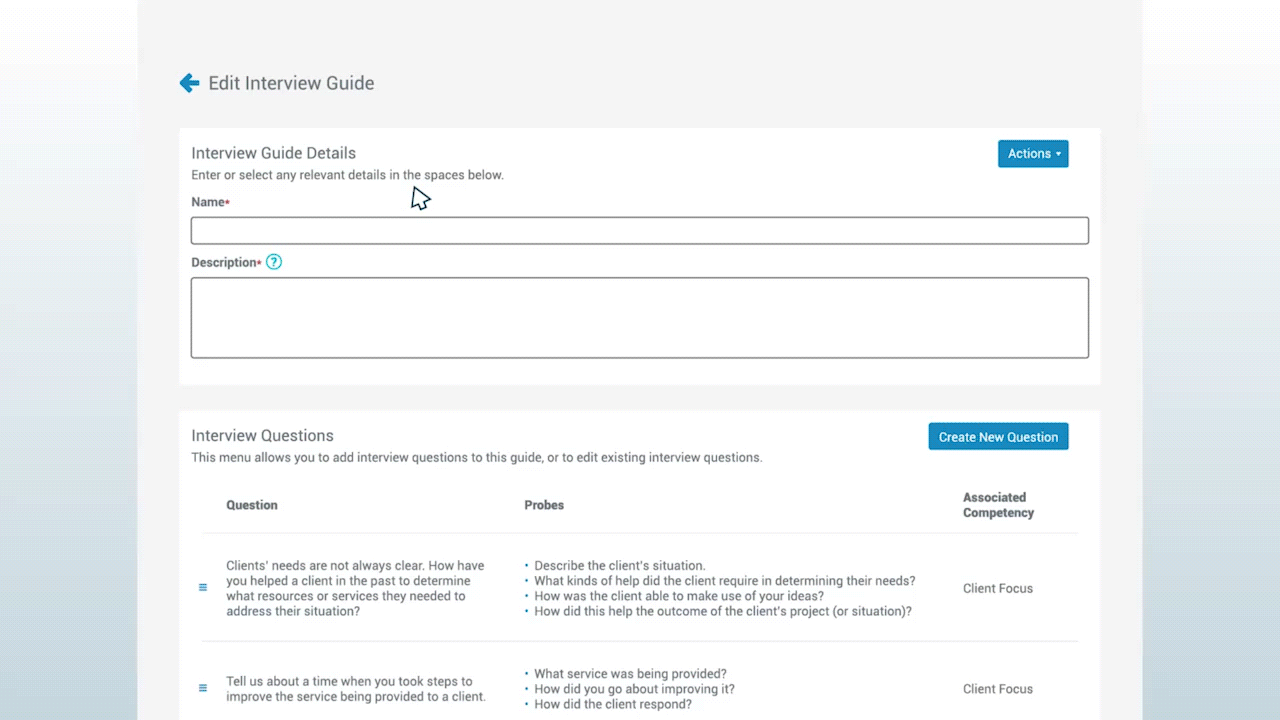Click the Description help question mark icon
Image resolution: width=1280 pixels, height=720 pixels.
pyautogui.click(x=274, y=262)
